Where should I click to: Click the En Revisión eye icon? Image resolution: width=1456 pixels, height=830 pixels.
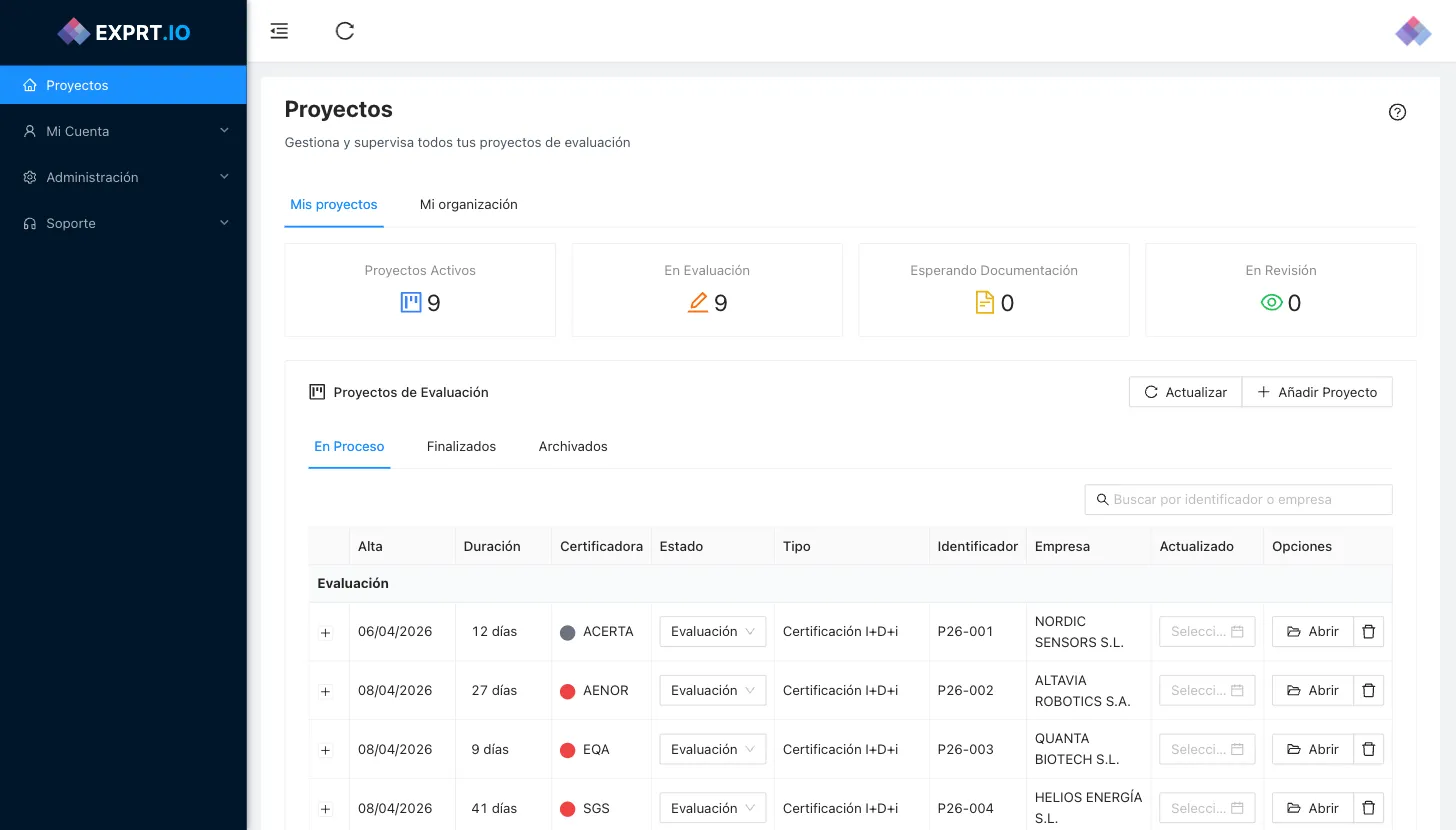[1272, 303]
